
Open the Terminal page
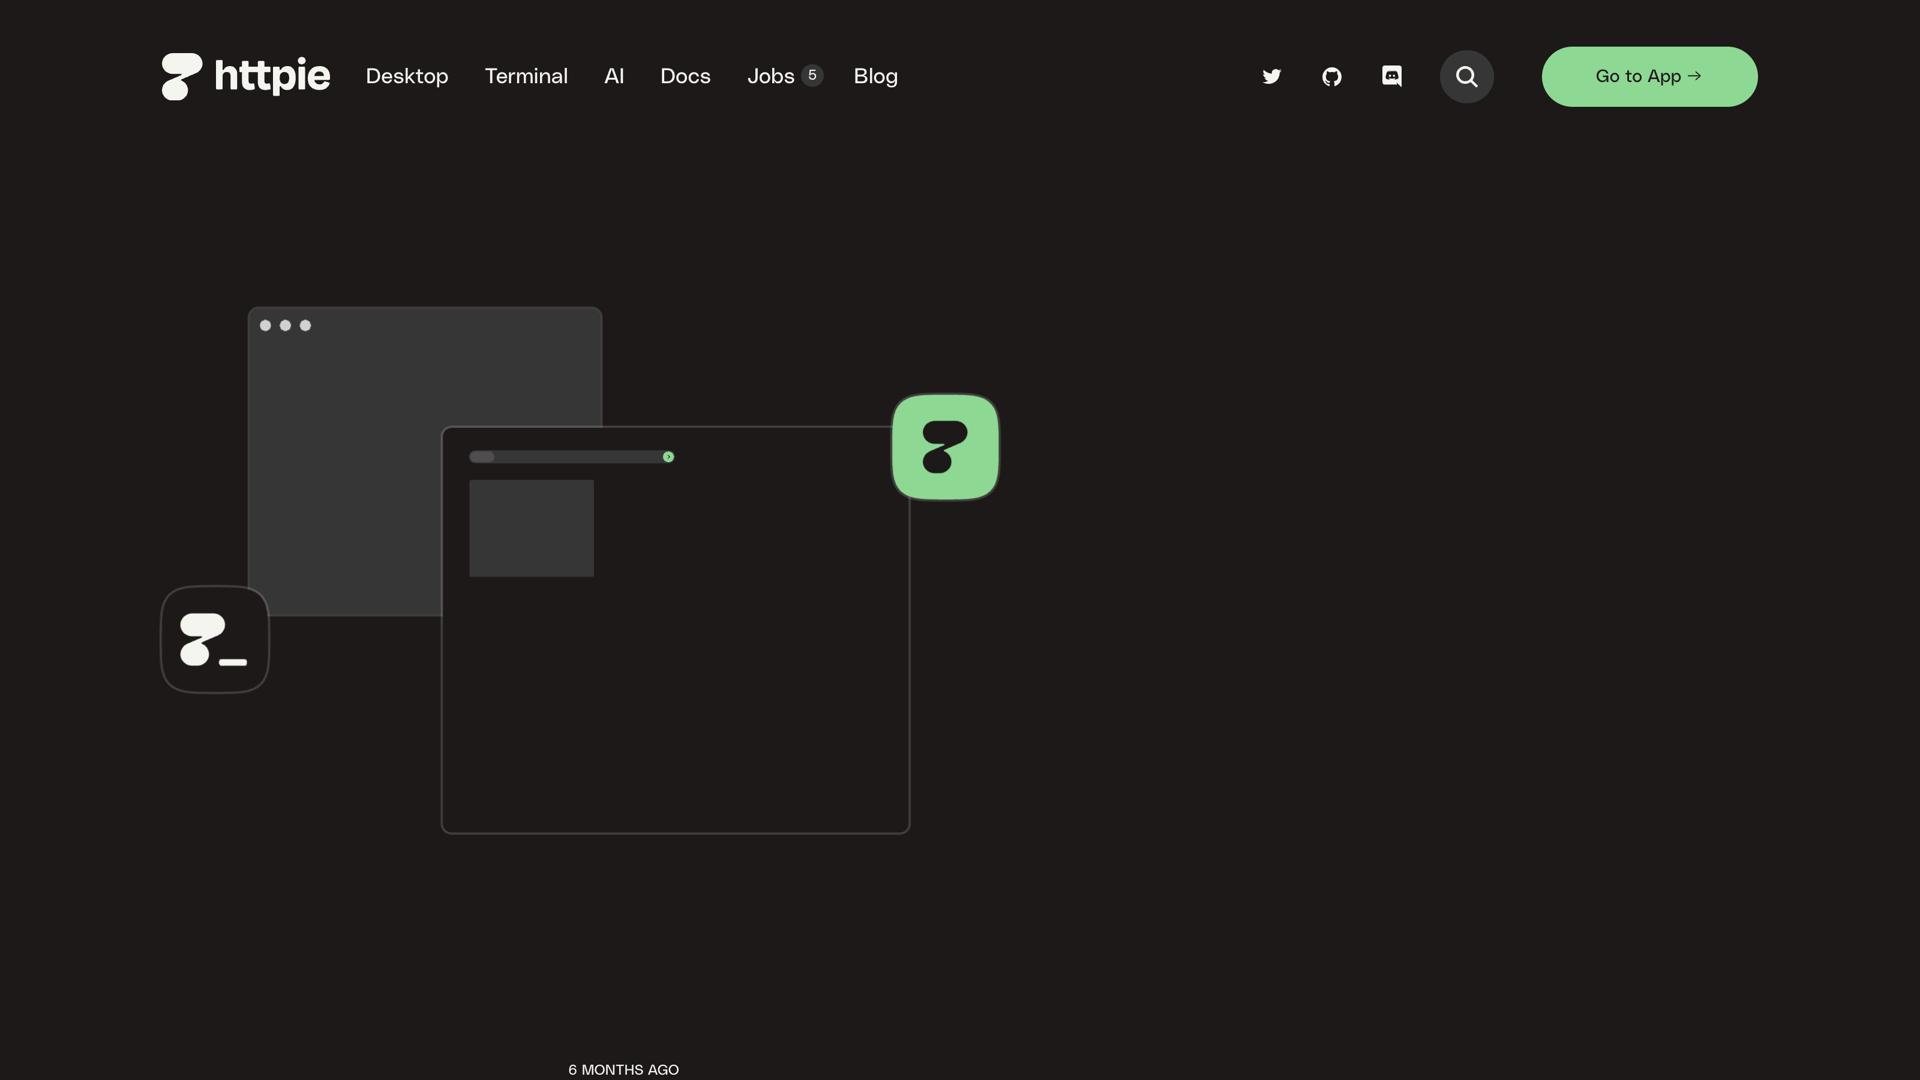coord(526,76)
